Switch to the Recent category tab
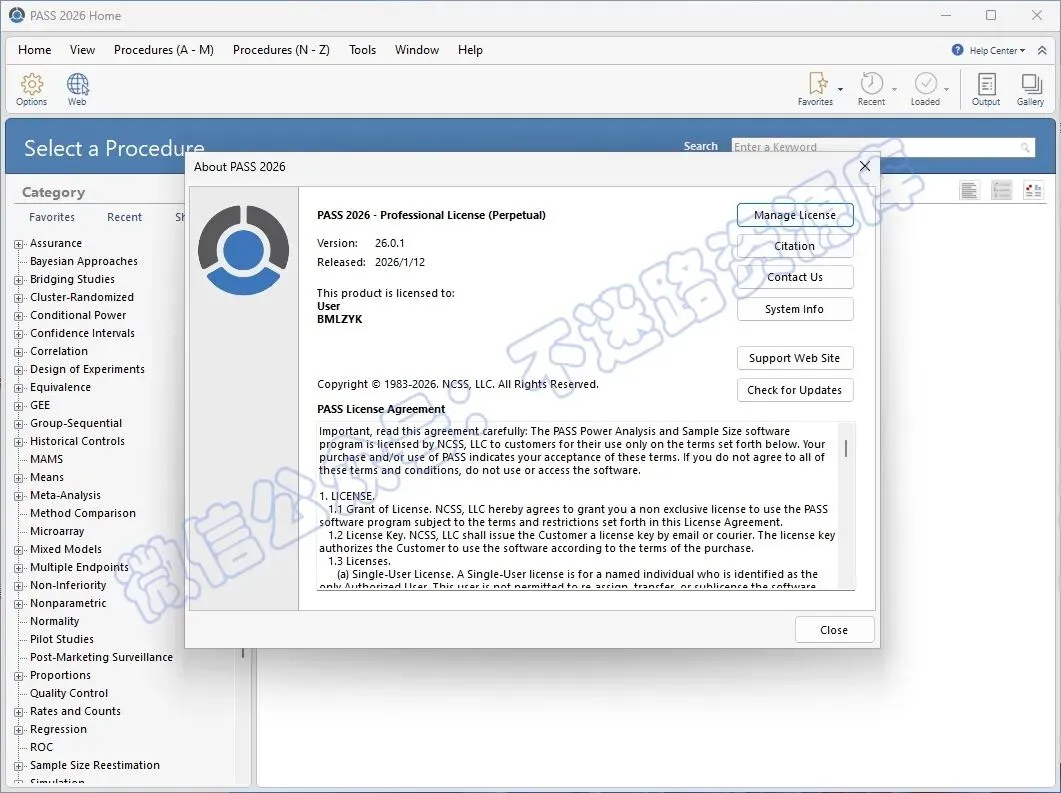This screenshot has width=1061, height=793. pos(125,217)
